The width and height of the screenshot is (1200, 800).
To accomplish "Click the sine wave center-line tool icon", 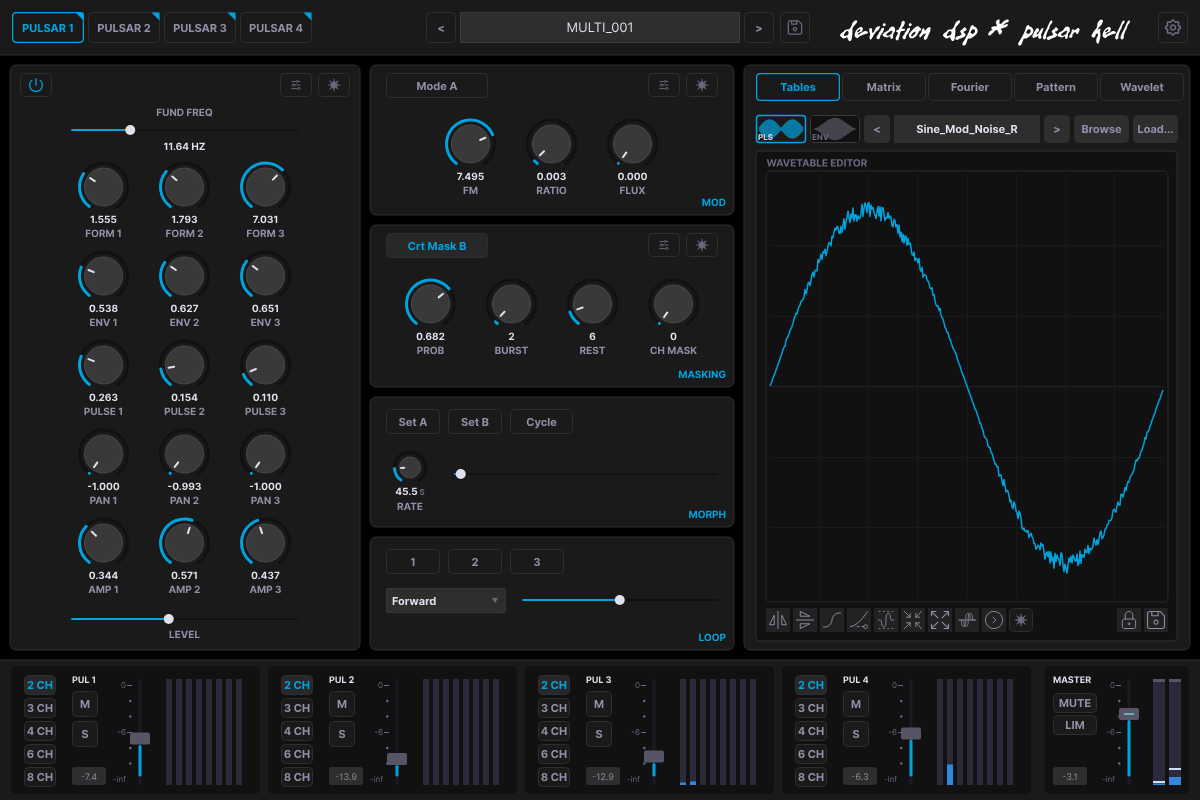I will tap(967, 620).
